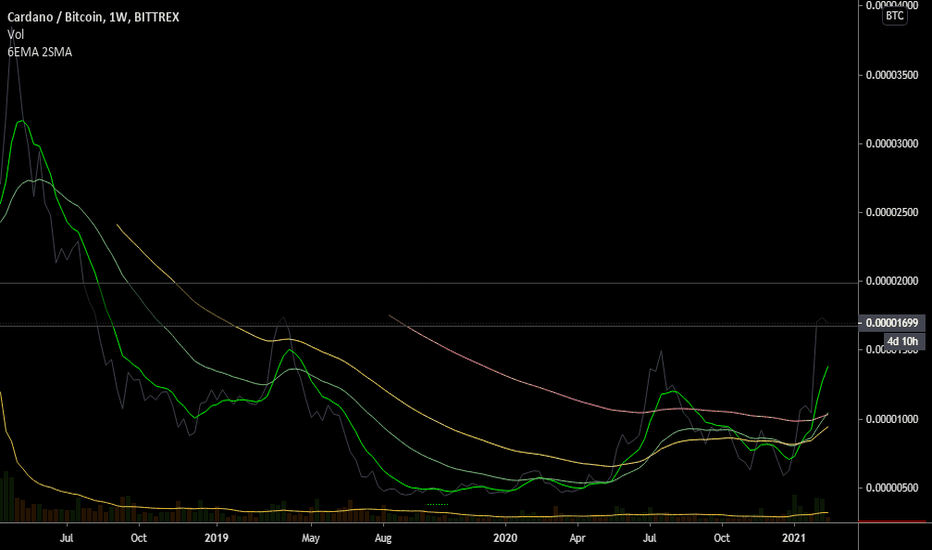
Task: Click the 4d 10h countdown label
Action: click(902, 341)
